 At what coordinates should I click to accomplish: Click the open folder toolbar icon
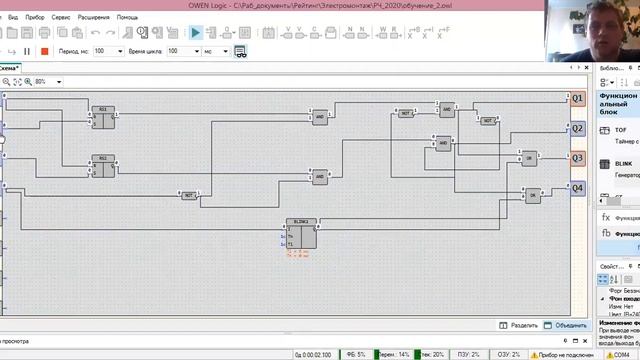[x=12, y=33]
